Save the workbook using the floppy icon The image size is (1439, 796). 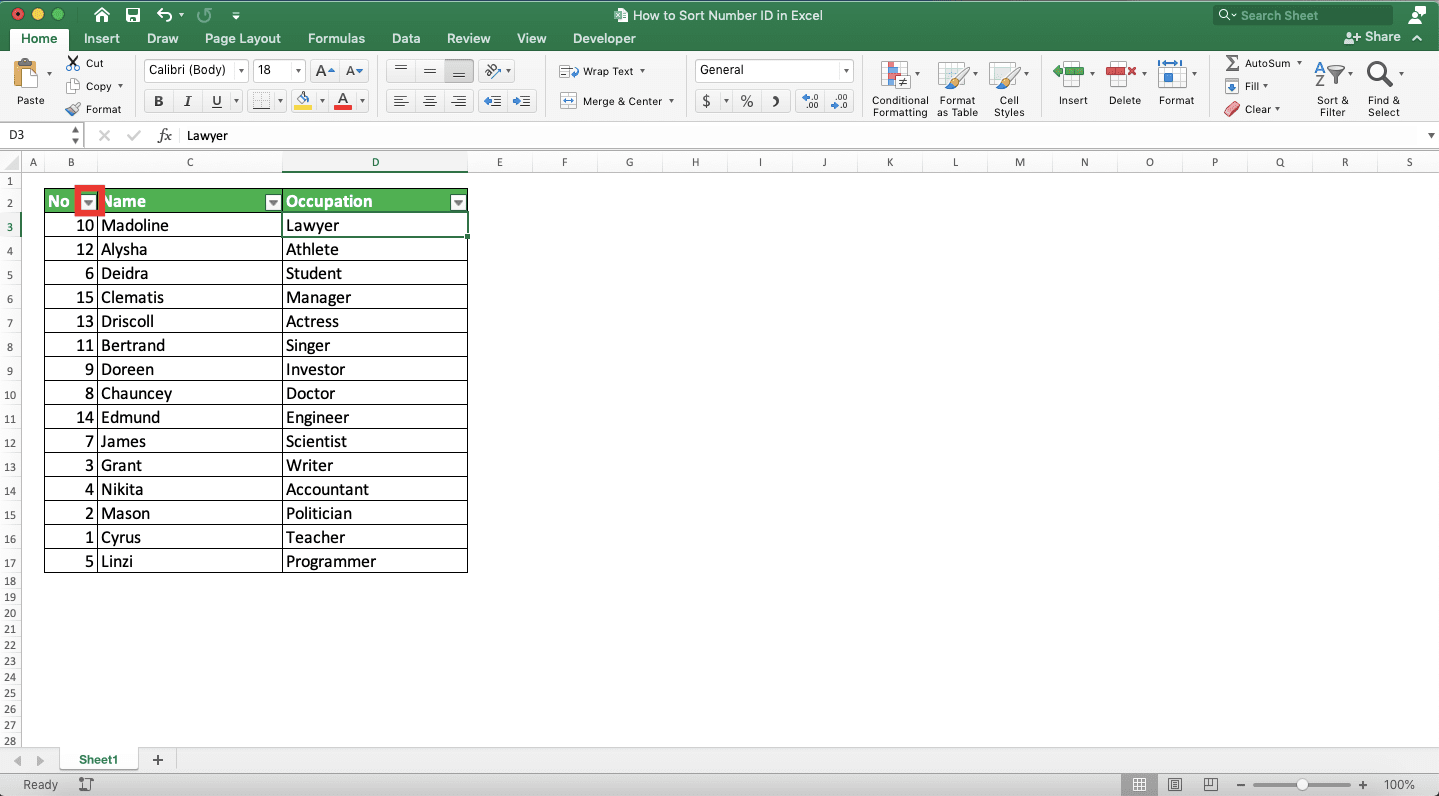(x=133, y=15)
